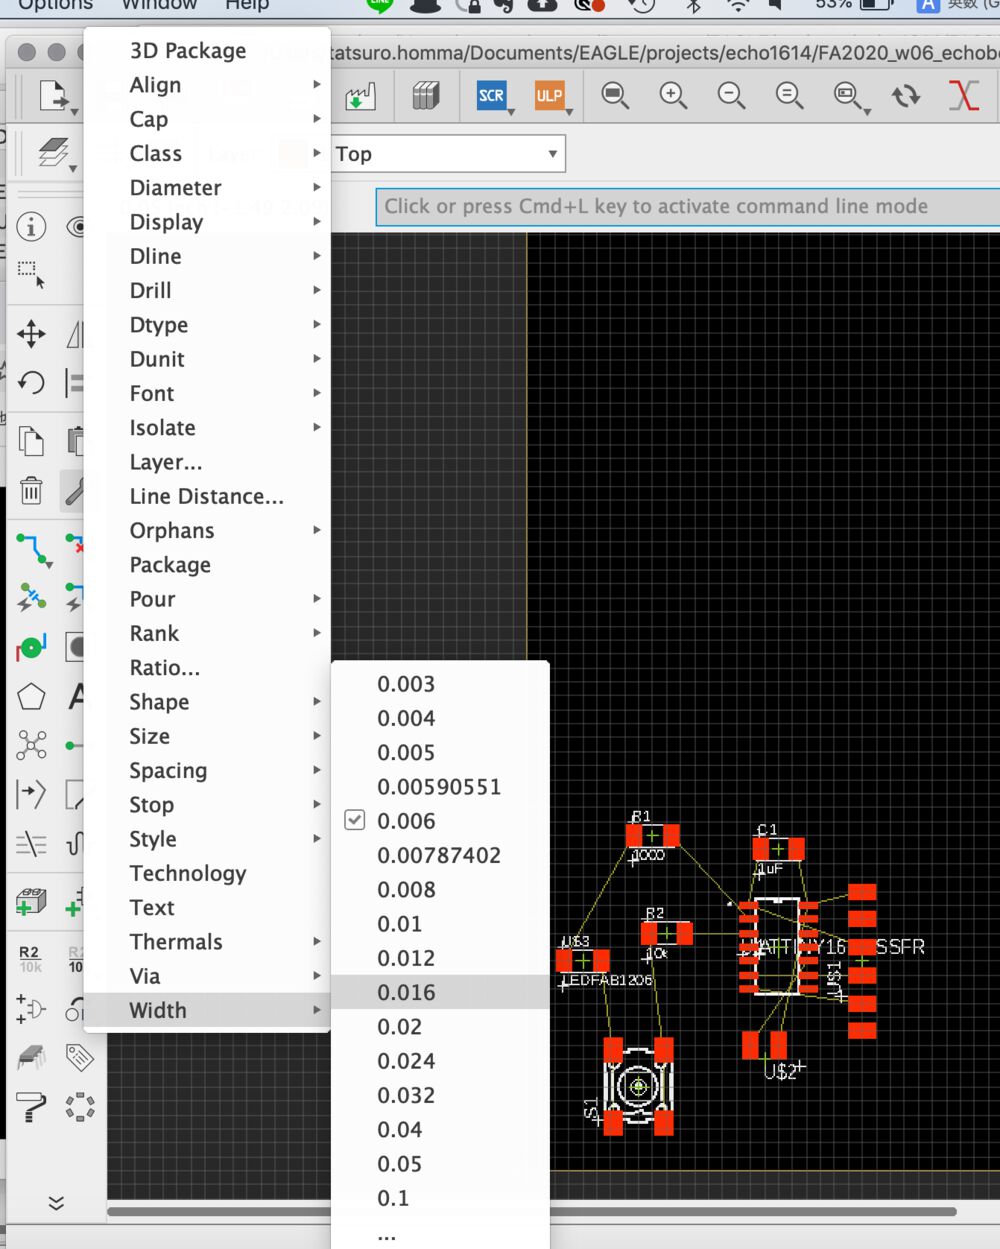Expand the Font submenu
This screenshot has width=1000, height=1249.
click(207, 393)
